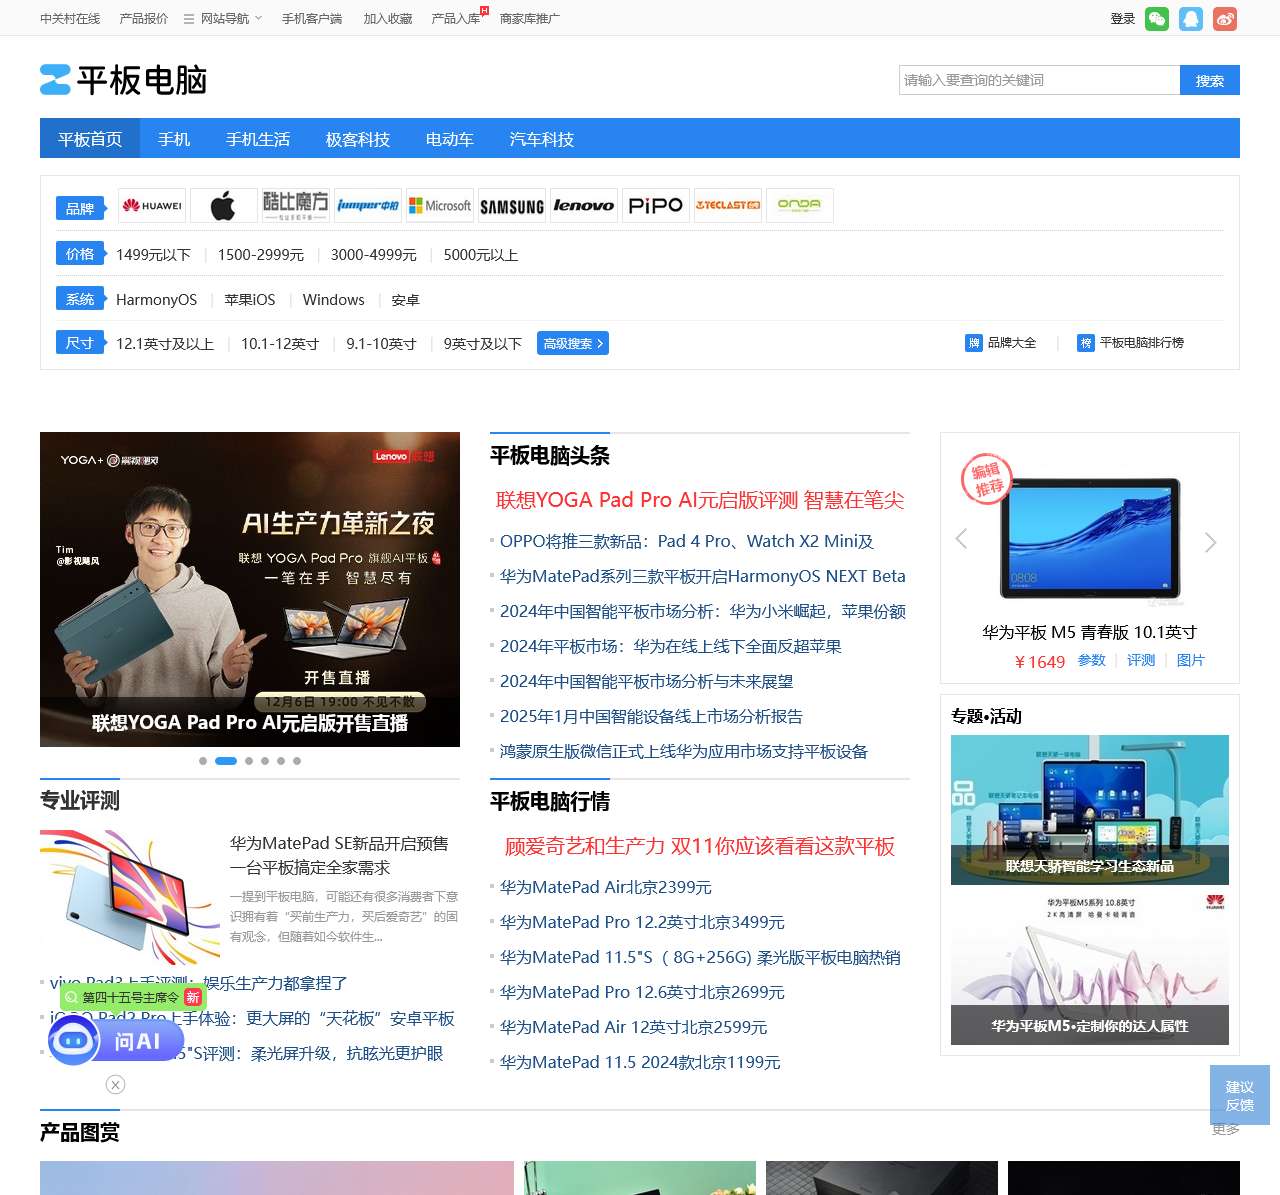Select the second carousel indicator dot
Image resolution: width=1280 pixels, height=1195 pixels.
(x=226, y=761)
